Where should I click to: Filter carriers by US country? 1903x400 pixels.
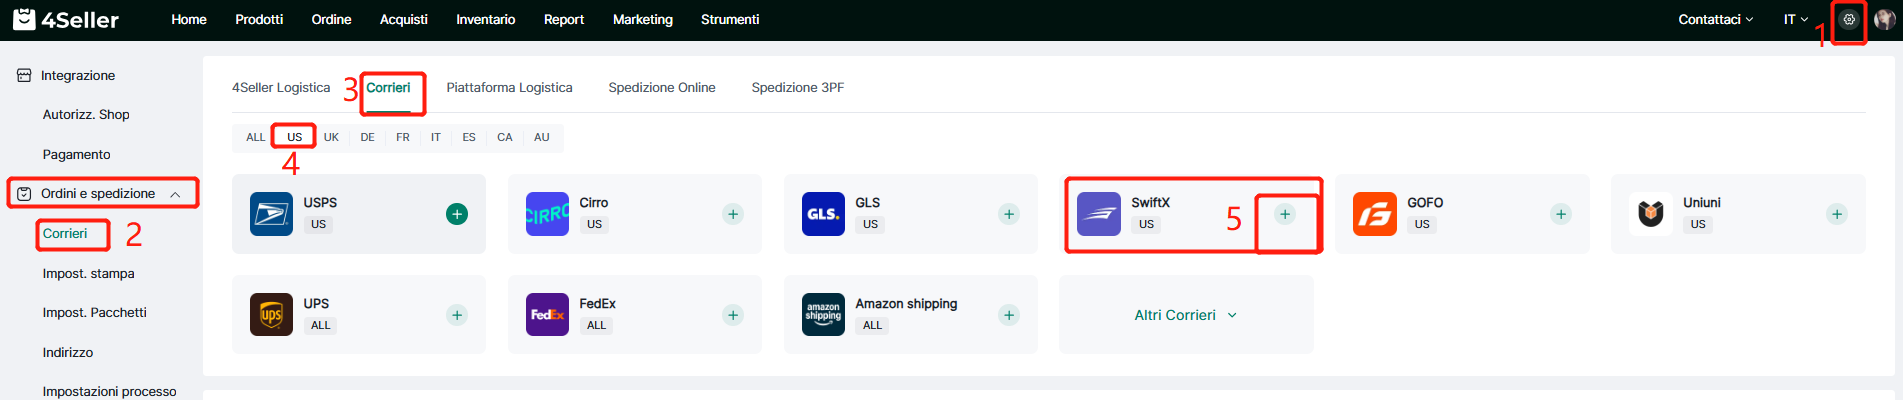[294, 137]
